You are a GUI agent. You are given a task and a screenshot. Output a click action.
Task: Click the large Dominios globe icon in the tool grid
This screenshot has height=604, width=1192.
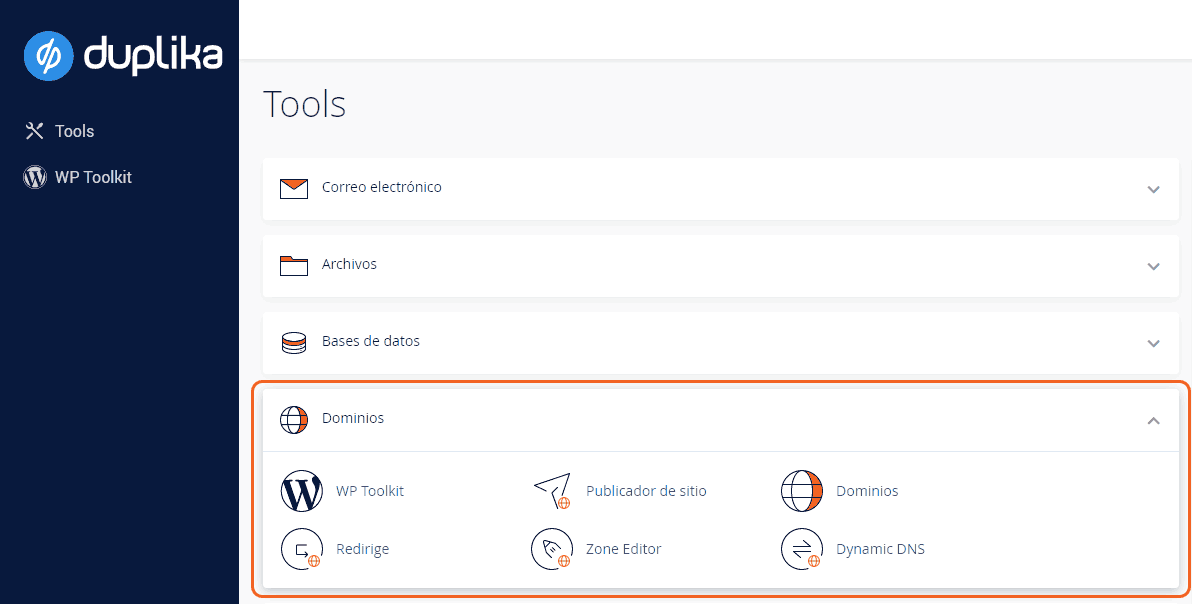coord(801,491)
